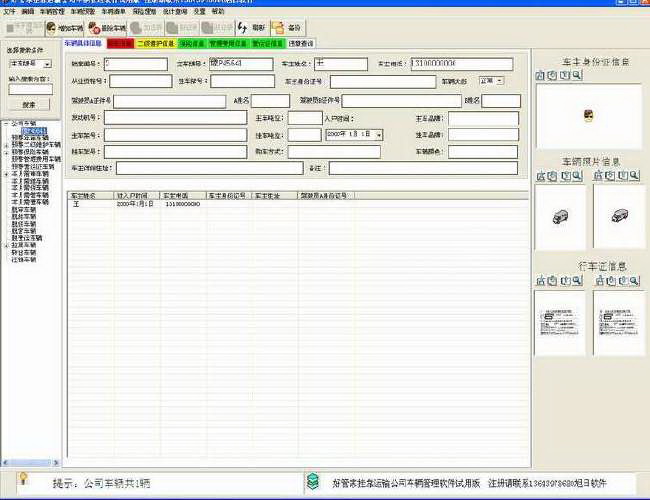Click load image icon above right vehicle photo
The height and width of the screenshot is (500, 650).
click(598, 176)
